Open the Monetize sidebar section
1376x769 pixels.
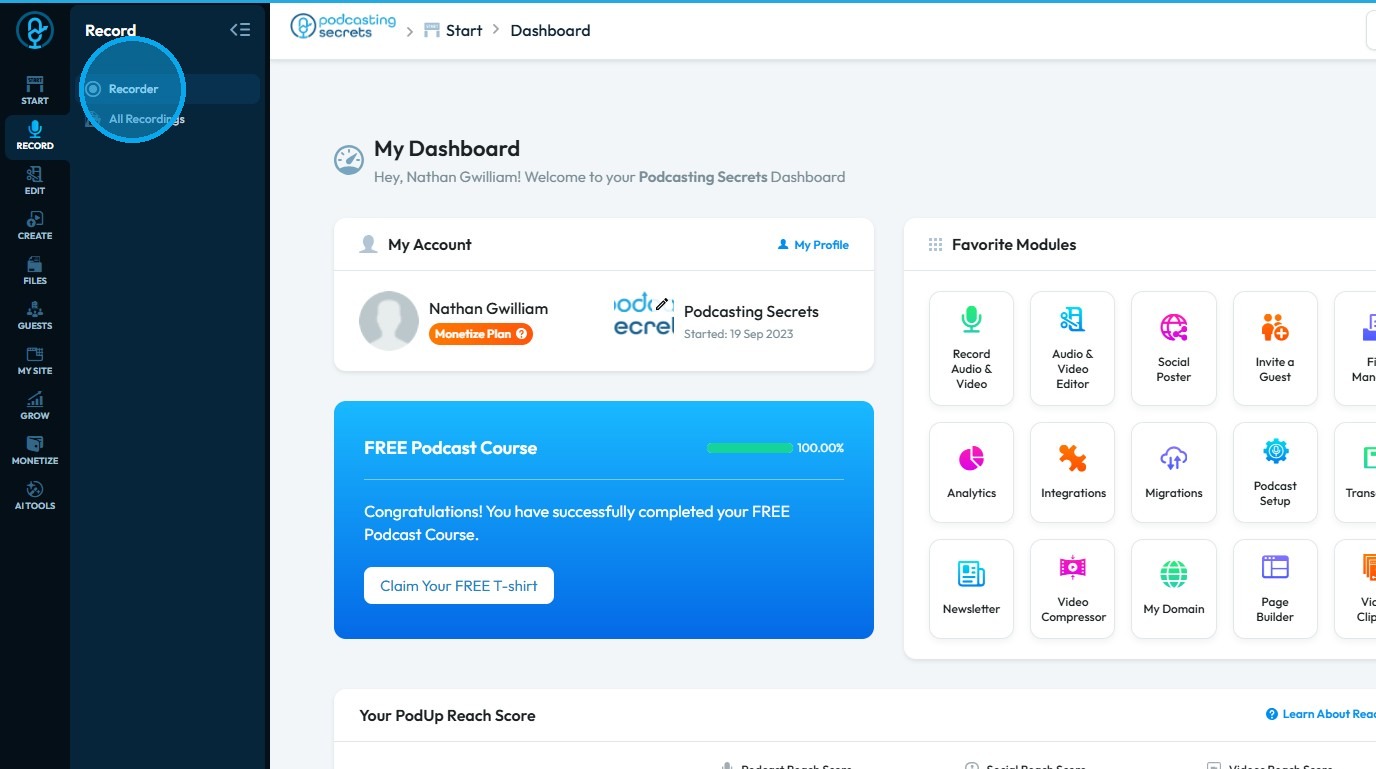point(35,451)
